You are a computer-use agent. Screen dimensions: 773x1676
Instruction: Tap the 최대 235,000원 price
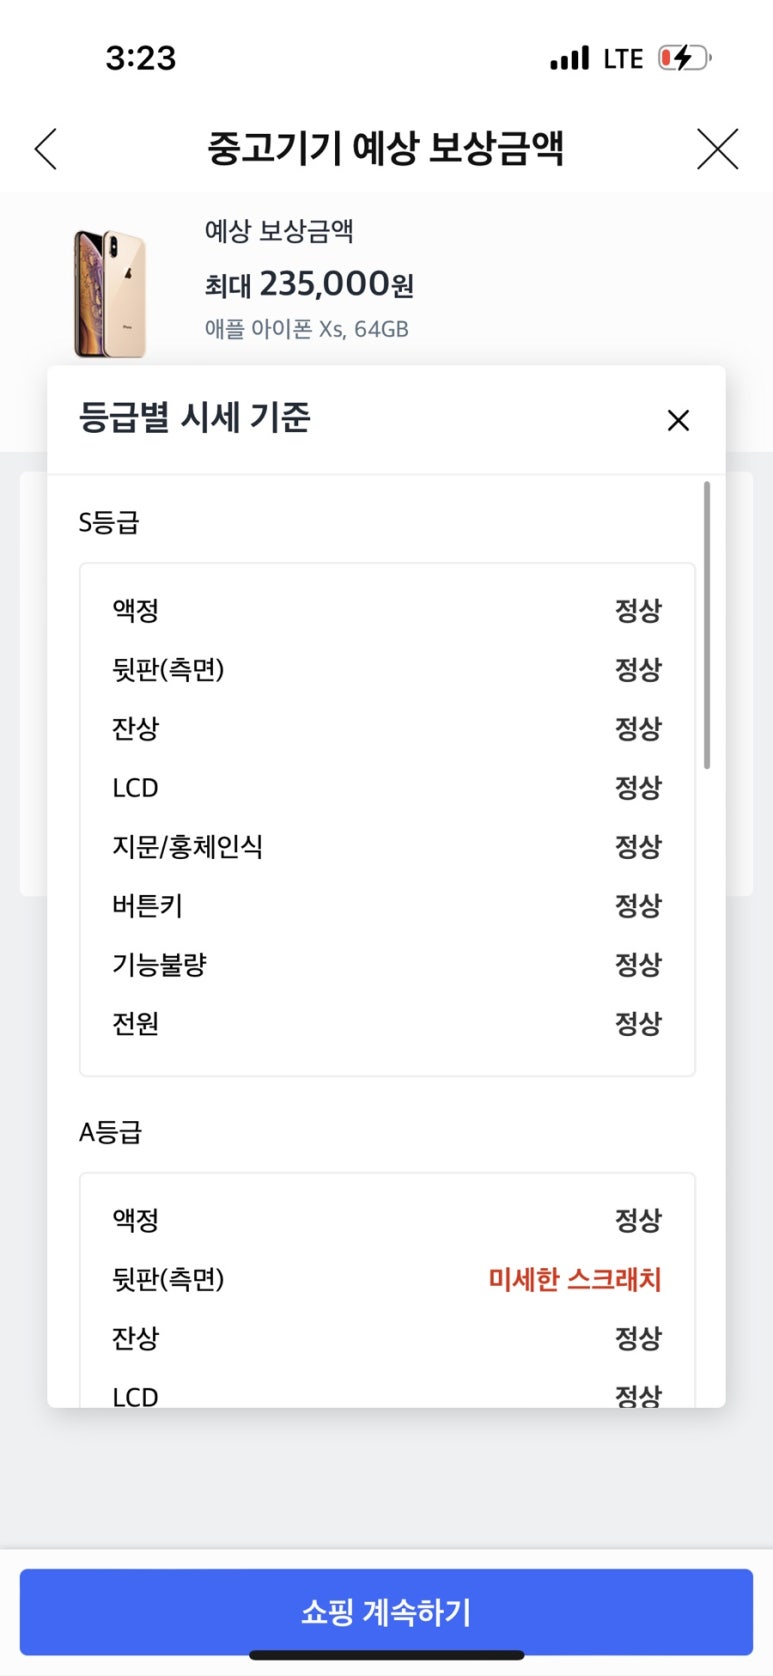point(309,285)
